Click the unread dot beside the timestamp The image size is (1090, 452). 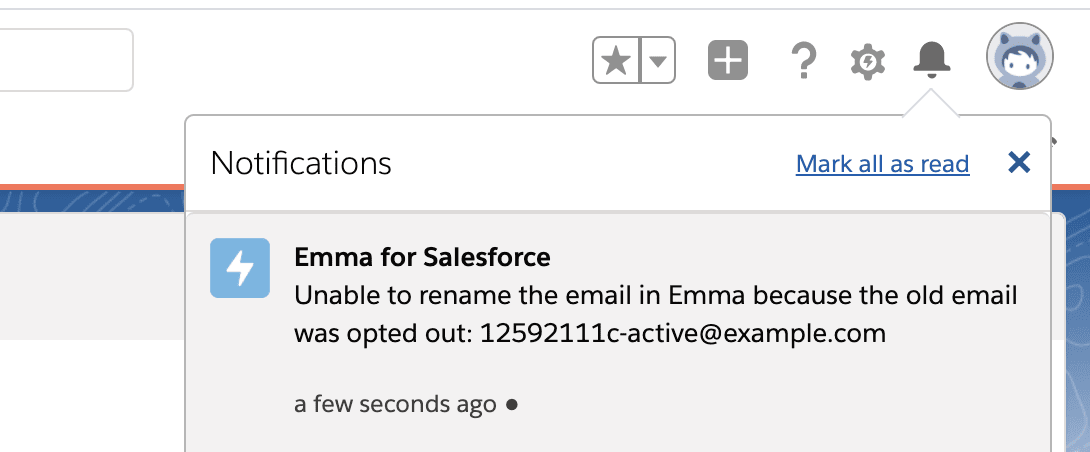tap(512, 405)
